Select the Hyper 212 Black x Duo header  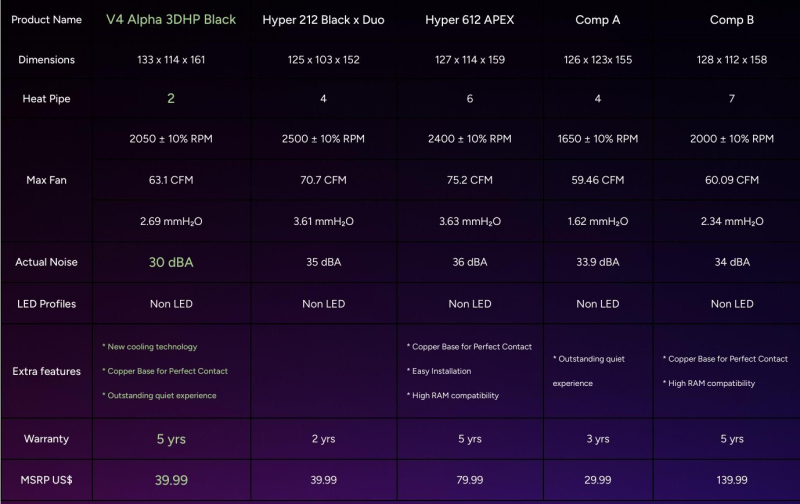point(323,20)
